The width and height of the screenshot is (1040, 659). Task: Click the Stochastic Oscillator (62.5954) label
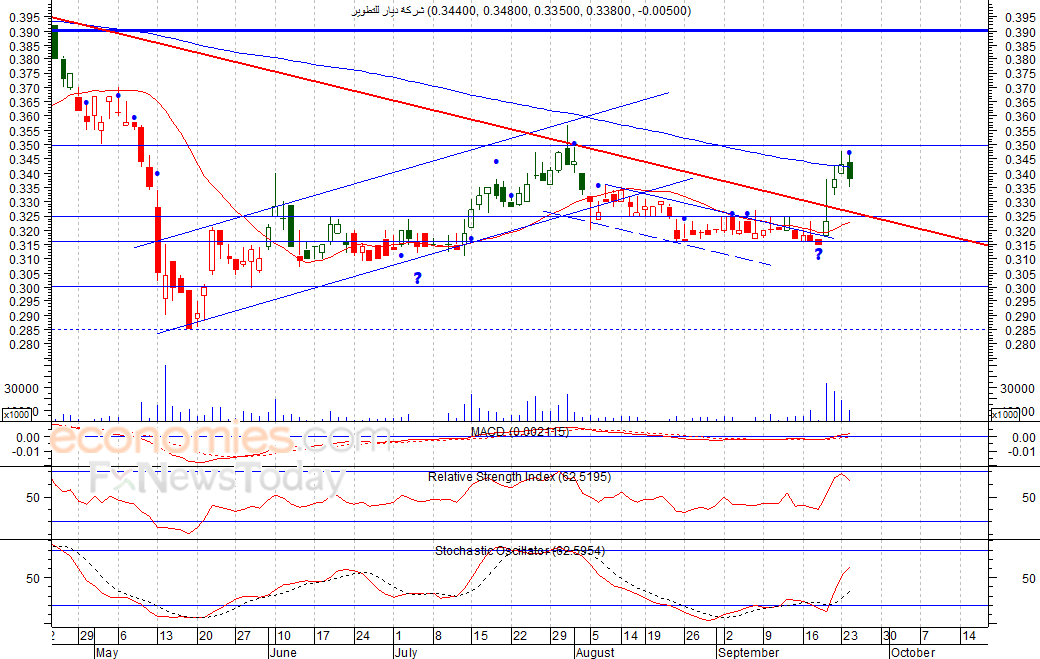pyautogui.click(x=520, y=551)
